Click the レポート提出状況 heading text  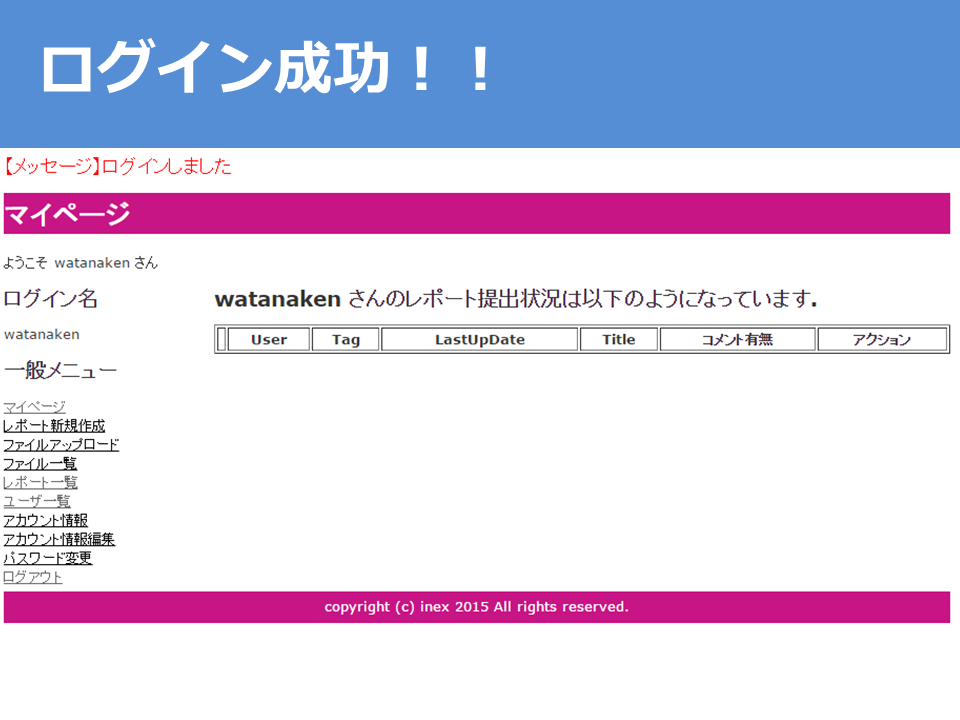(516, 299)
